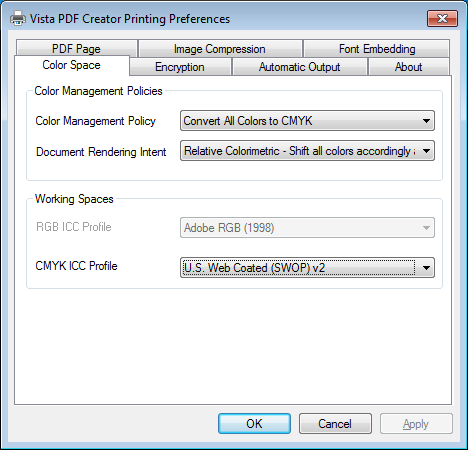This screenshot has height=450, width=468.
Task: View the About tab
Action: [409, 67]
